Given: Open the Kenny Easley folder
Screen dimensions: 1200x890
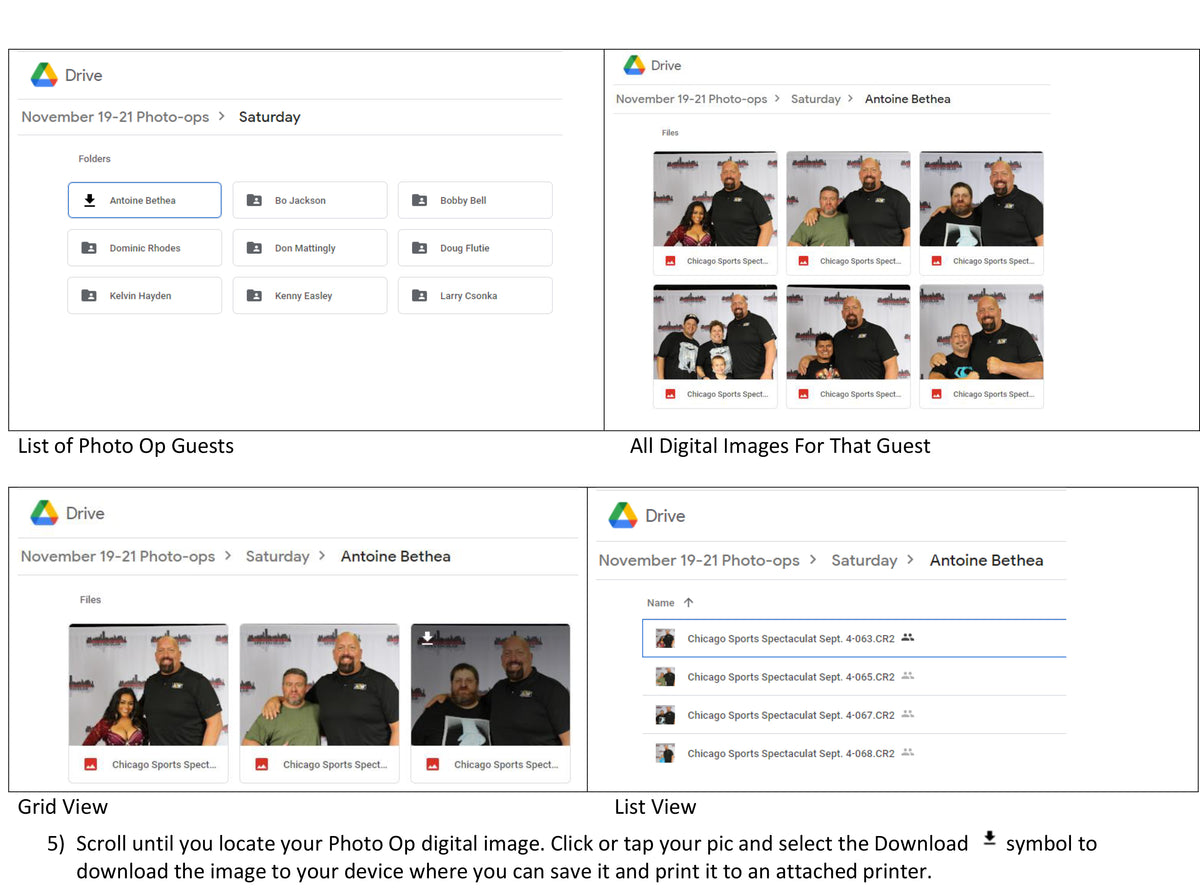Looking at the screenshot, I should tap(310, 296).
